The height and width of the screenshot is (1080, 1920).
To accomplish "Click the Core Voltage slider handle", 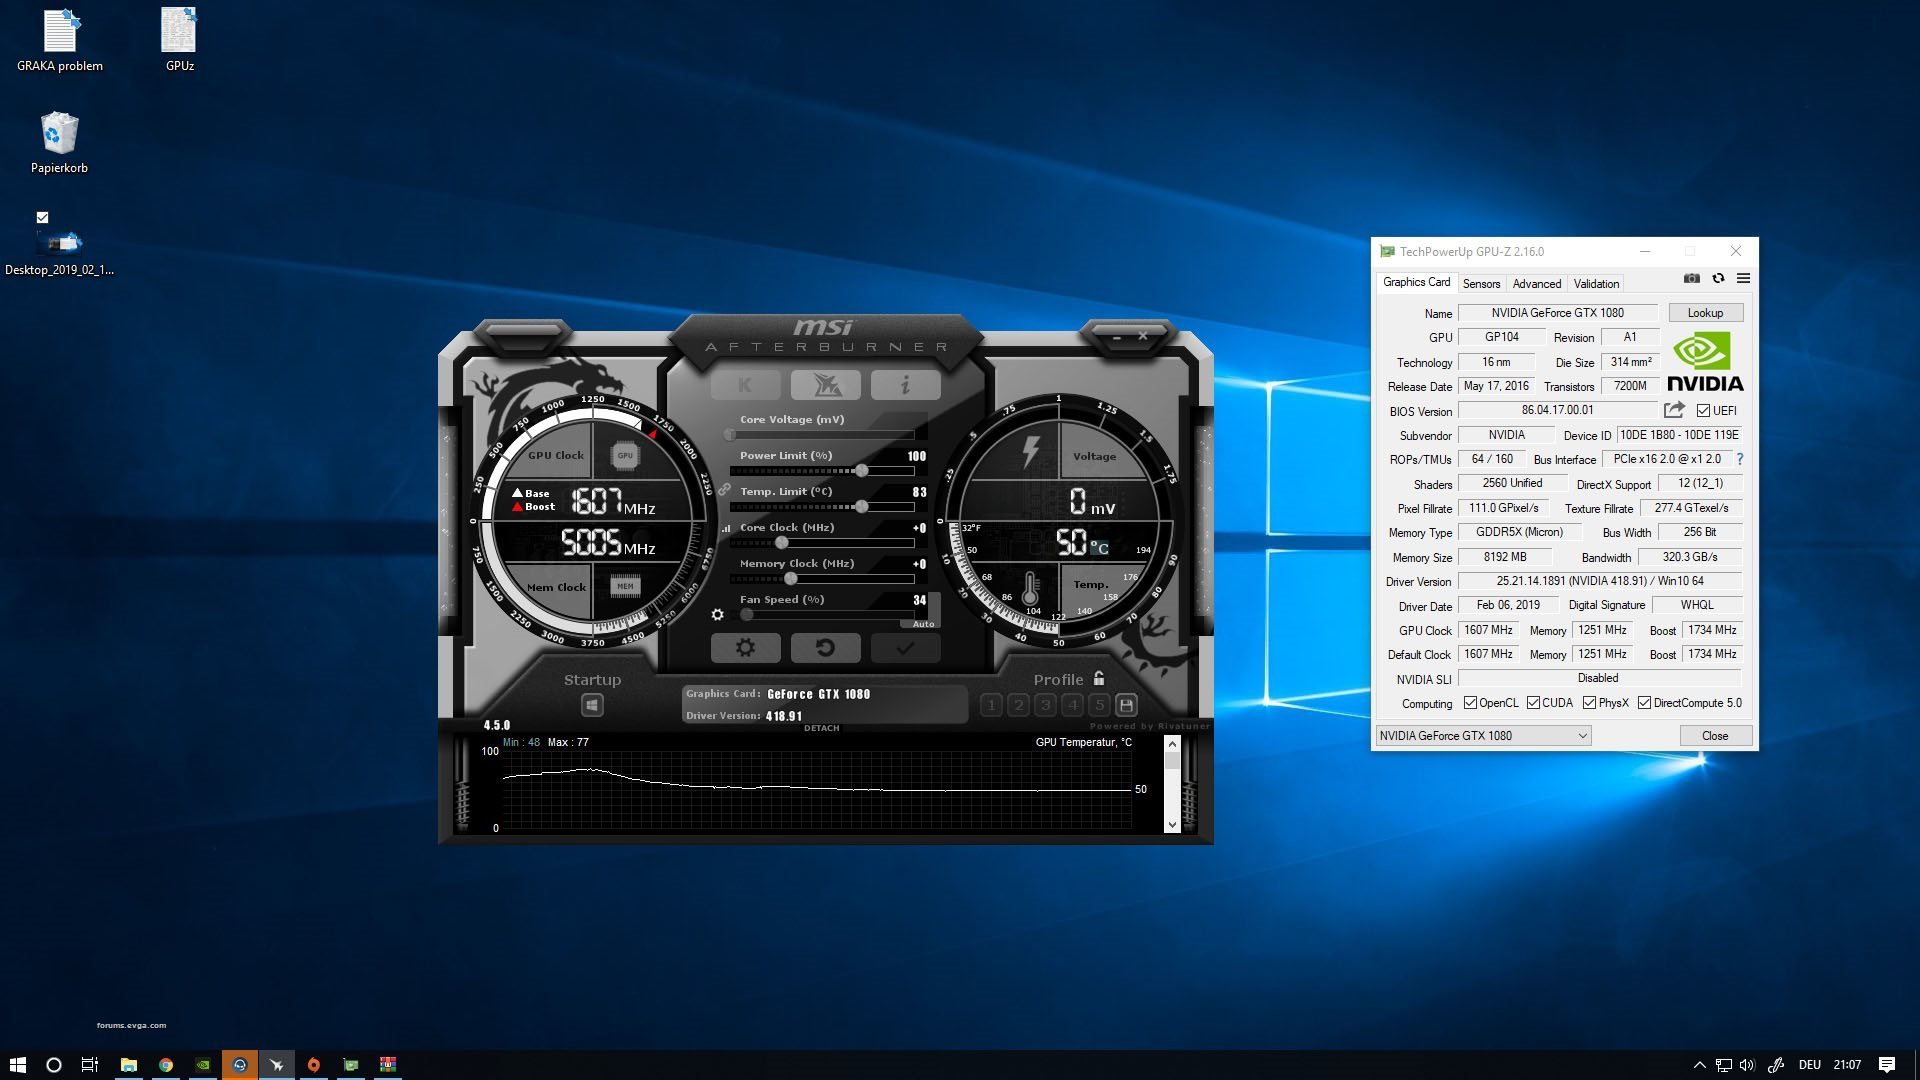I will point(730,435).
